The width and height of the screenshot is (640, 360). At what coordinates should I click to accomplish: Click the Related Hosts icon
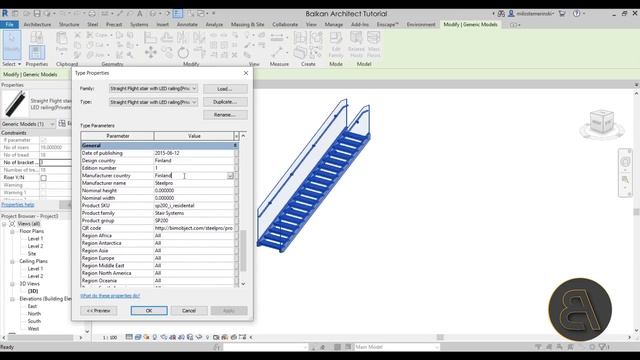[x=356, y=44]
